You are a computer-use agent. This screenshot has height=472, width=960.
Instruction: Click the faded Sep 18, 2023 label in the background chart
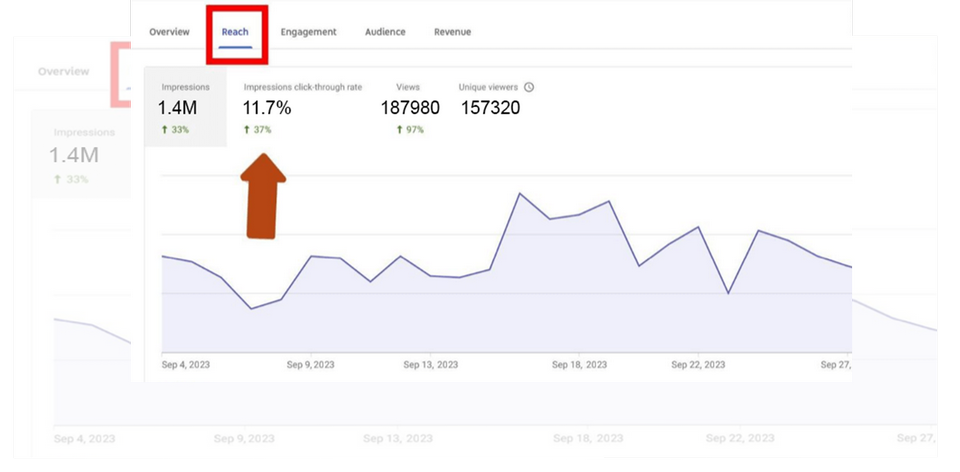[x=588, y=439]
